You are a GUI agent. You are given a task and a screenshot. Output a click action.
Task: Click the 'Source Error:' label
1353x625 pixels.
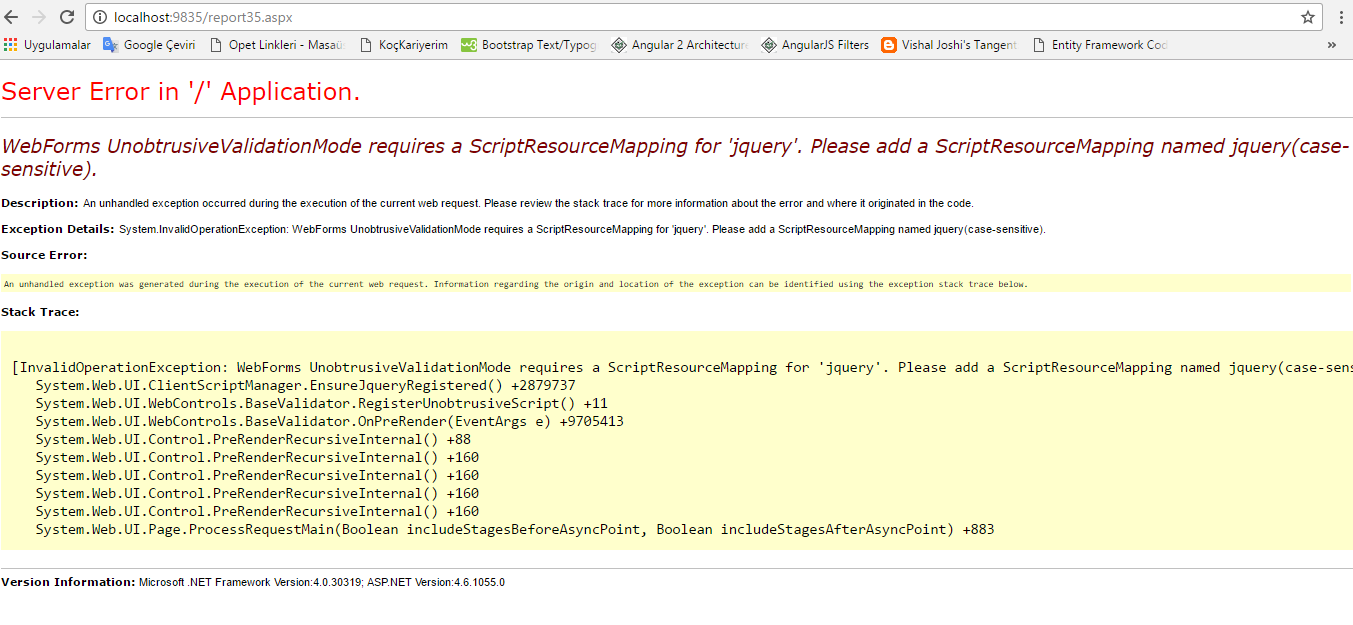tap(44, 255)
